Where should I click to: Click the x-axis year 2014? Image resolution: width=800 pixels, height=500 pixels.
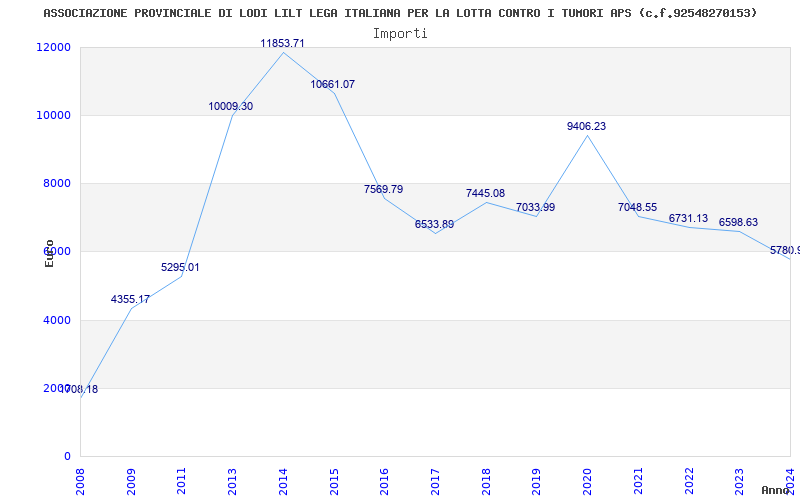[283, 481]
